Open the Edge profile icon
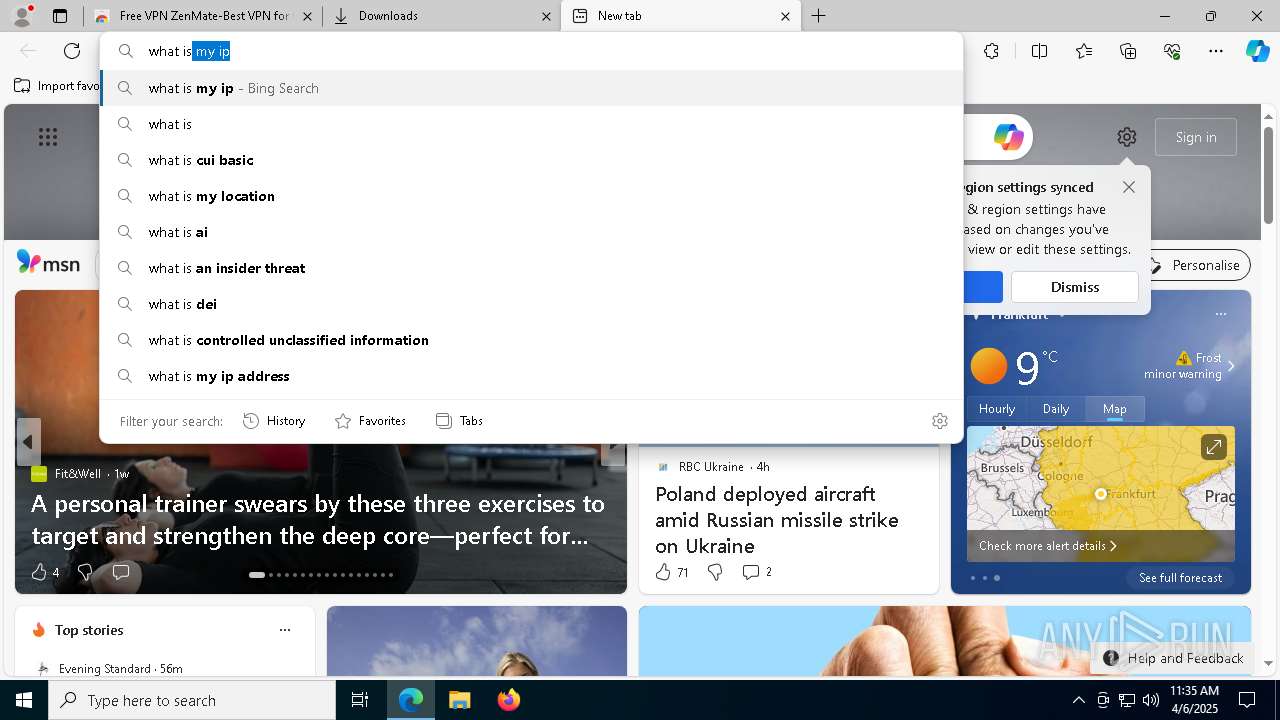1280x720 pixels. 22,16
